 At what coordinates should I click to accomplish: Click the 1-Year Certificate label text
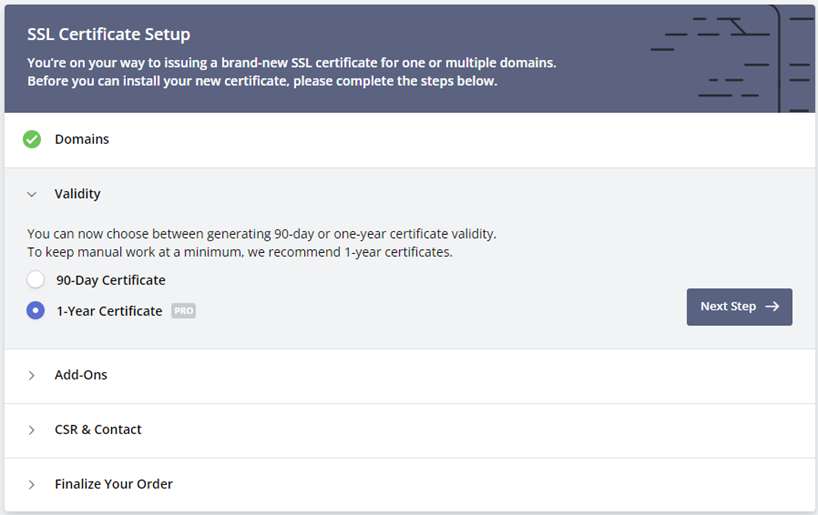(x=109, y=311)
